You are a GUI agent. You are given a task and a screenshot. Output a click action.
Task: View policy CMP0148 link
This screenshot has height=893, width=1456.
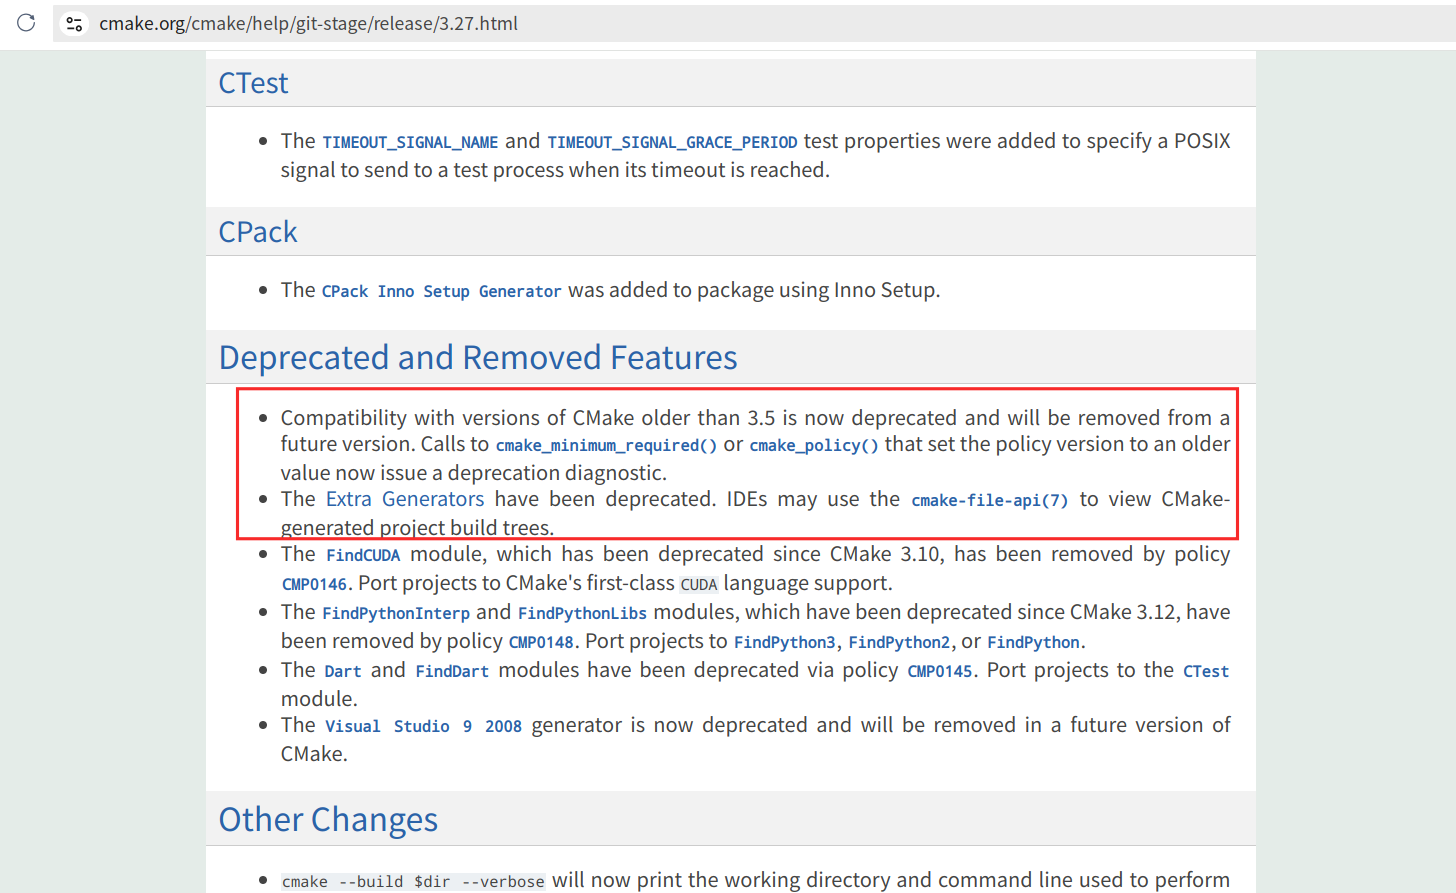(x=541, y=642)
